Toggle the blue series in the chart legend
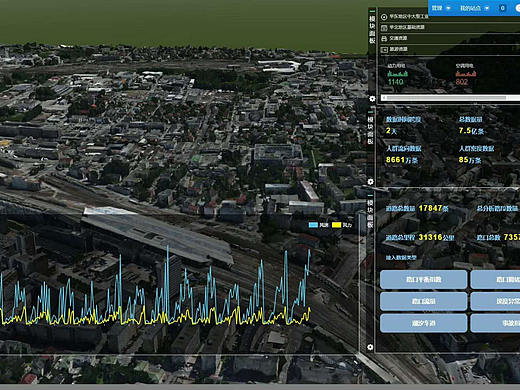Viewport: 520px width, 390px height. point(318,225)
